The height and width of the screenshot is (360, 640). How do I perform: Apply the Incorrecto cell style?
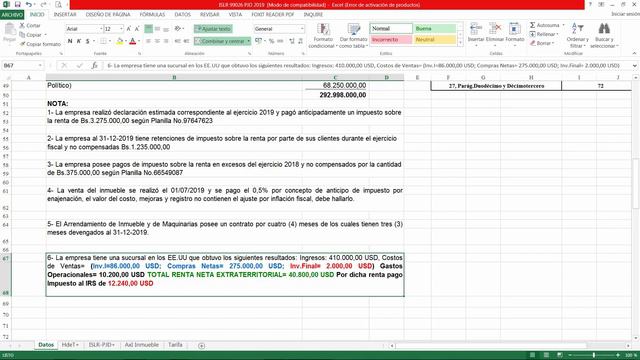pos(391,40)
